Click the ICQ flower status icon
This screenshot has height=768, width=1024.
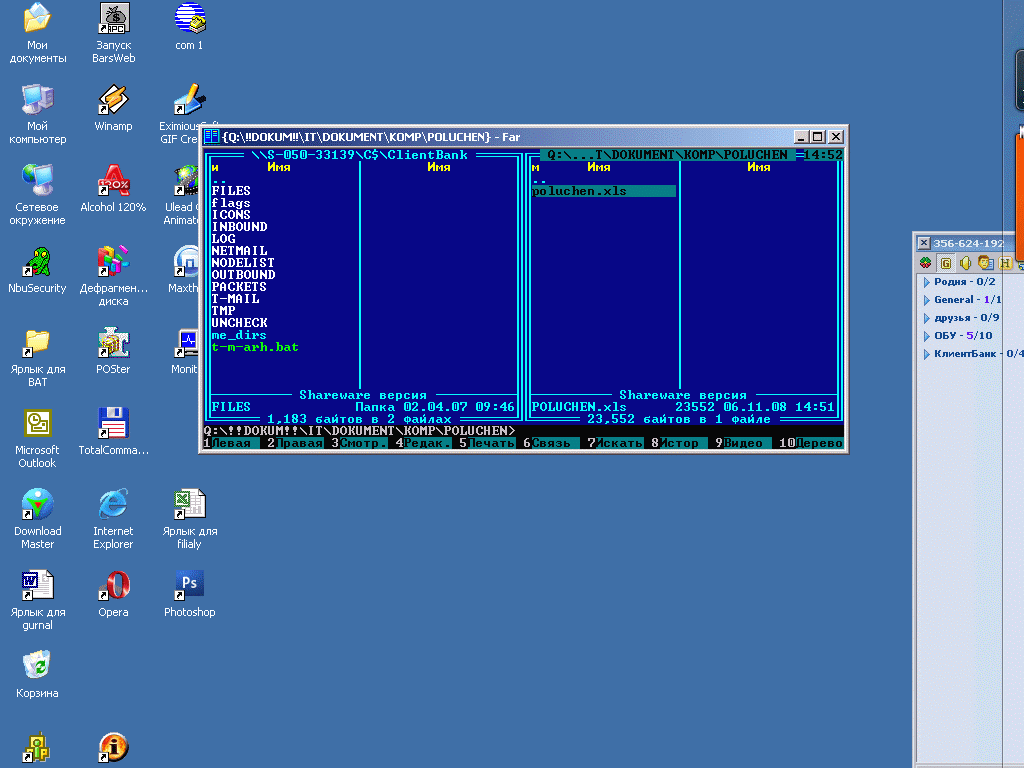[x=927, y=263]
